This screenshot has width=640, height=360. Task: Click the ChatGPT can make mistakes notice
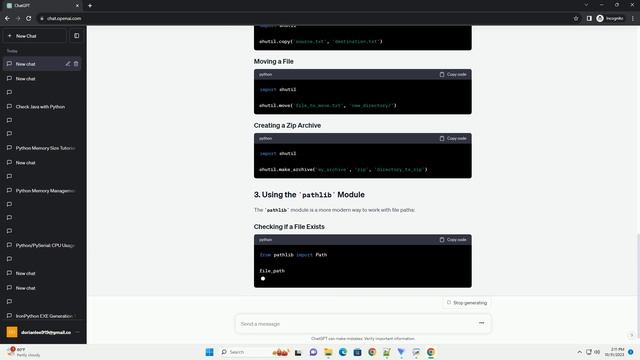point(363,338)
